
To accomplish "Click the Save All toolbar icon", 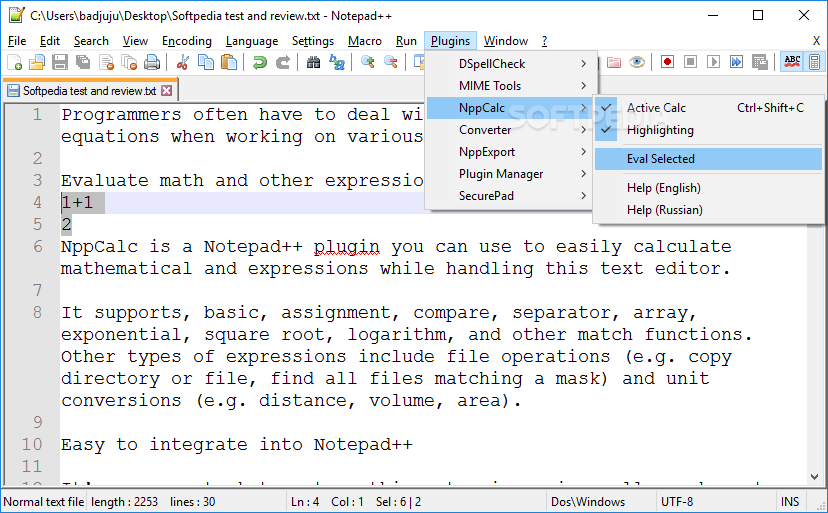I will tap(83, 62).
